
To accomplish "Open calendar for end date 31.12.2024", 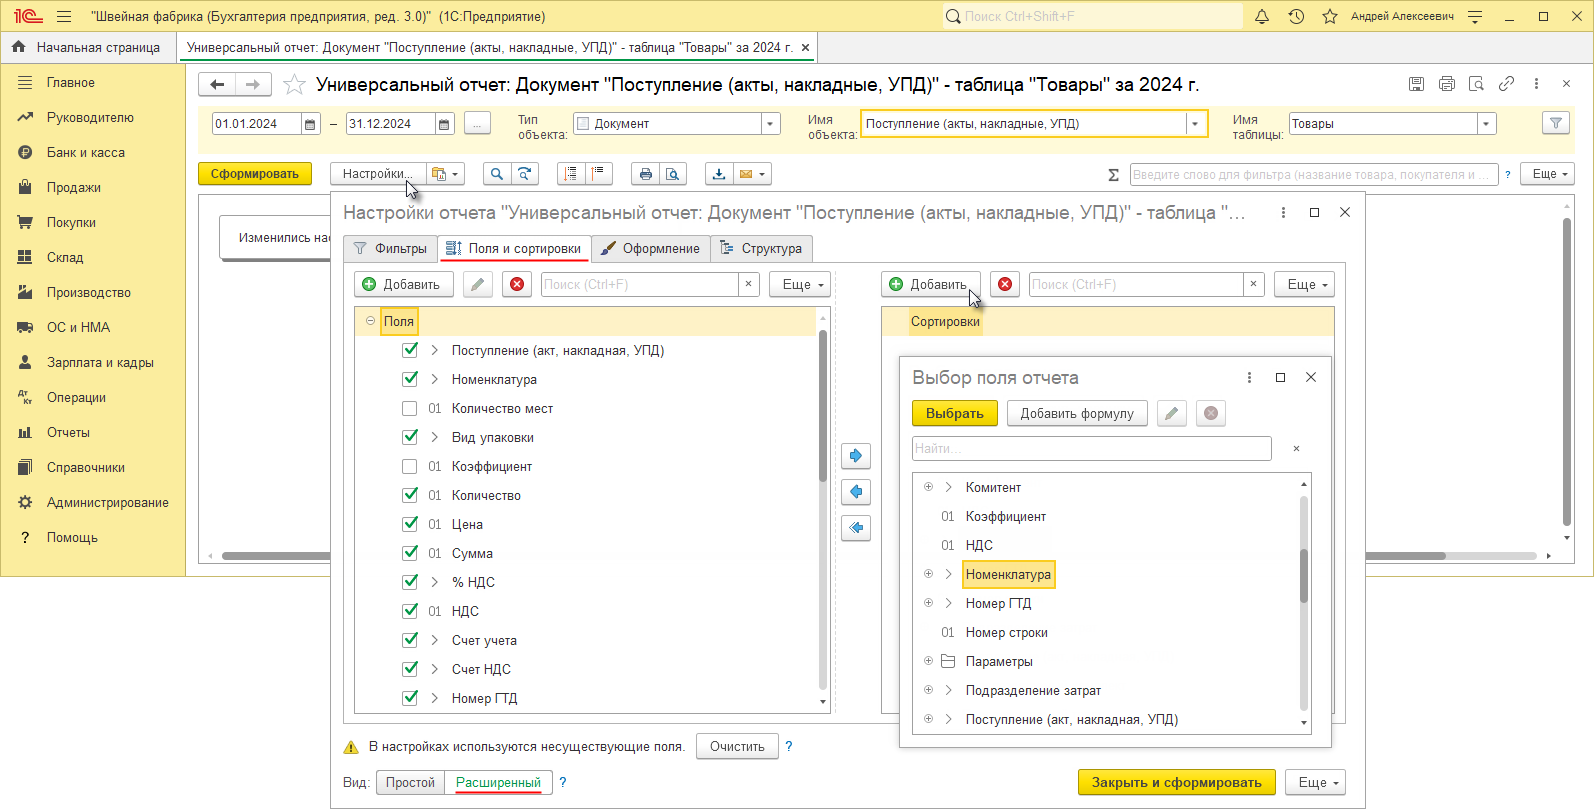I will (444, 124).
